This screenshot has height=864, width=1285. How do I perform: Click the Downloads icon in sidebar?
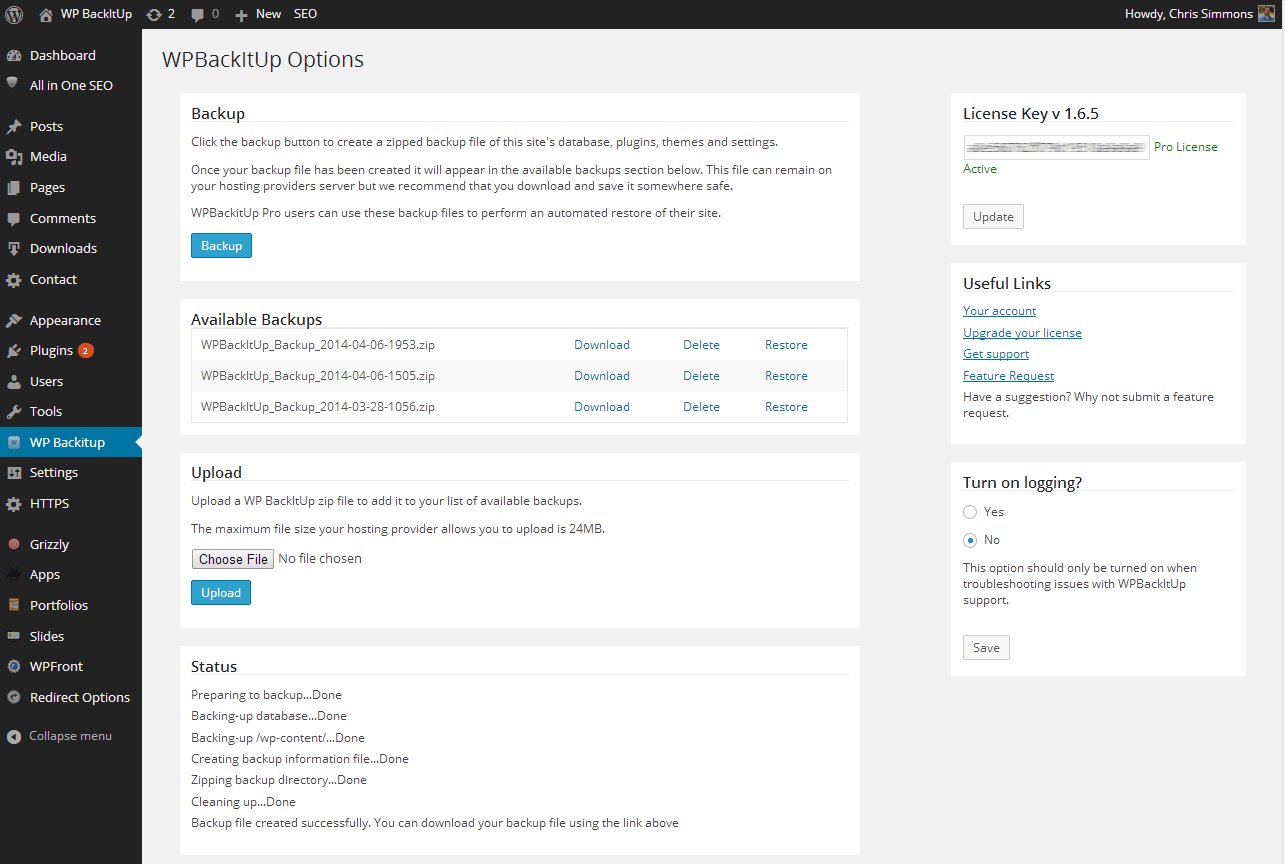pos(14,249)
